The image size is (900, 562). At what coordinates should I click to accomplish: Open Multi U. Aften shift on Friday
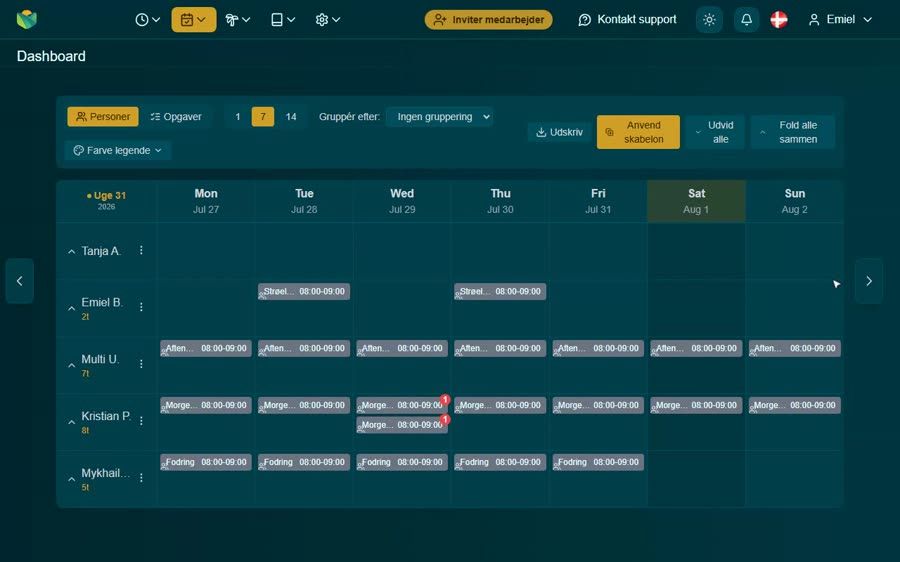pos(598,348)
